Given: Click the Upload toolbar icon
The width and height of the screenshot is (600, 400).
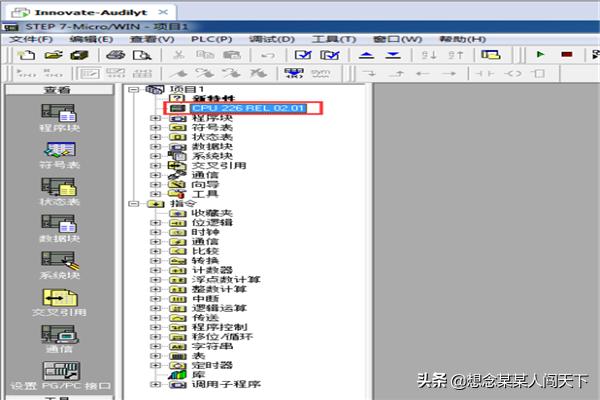Looking at the screenshot, I should (x=366, y=55).
